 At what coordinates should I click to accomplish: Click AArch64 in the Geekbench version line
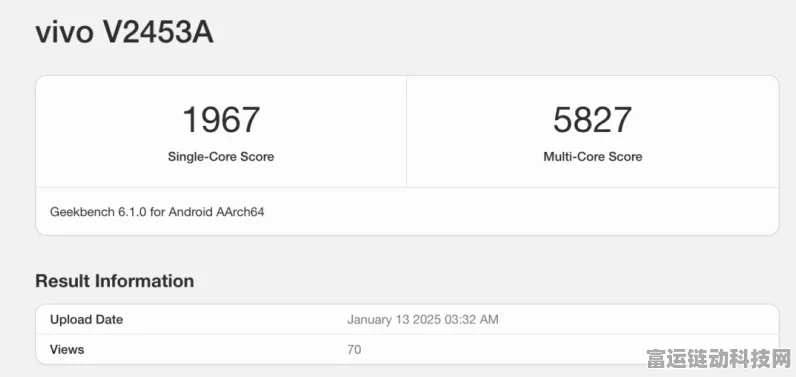tap(240, 212)
